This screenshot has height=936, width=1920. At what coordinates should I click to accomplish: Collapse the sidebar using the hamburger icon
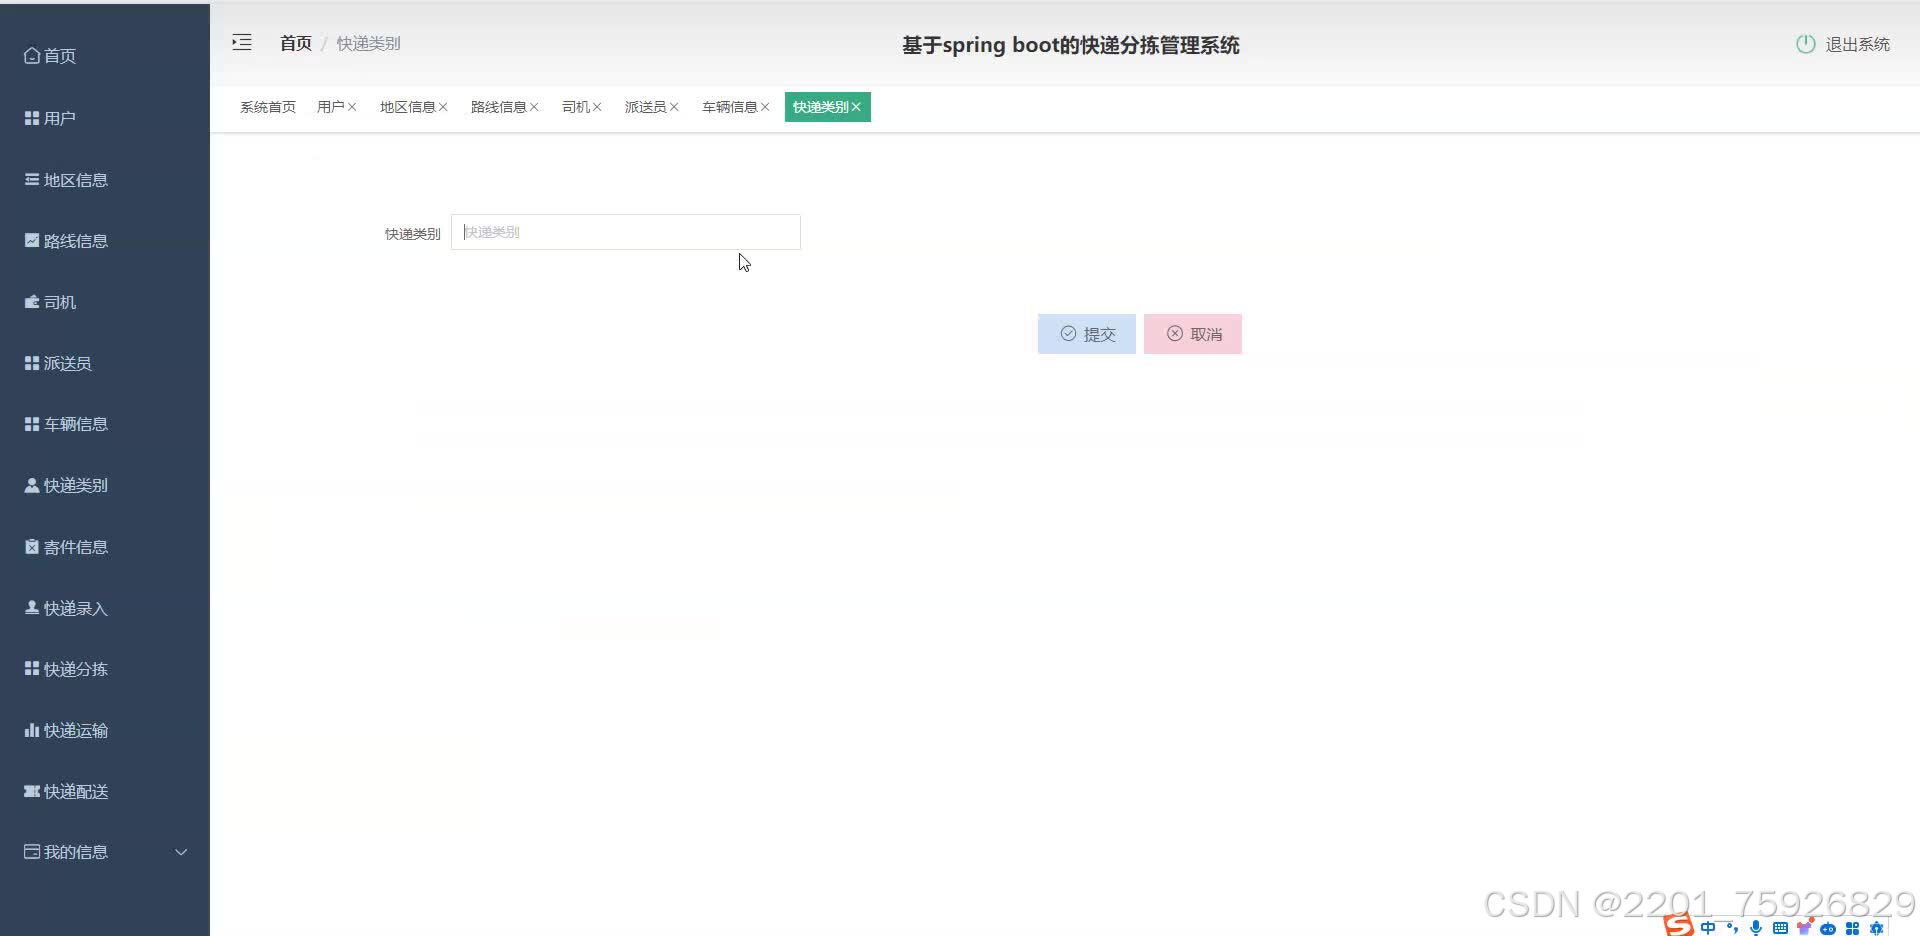[241, 43]
